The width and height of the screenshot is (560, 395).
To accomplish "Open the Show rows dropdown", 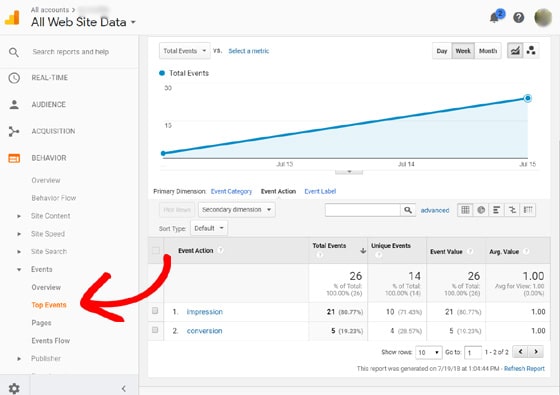I will (429, 352).
